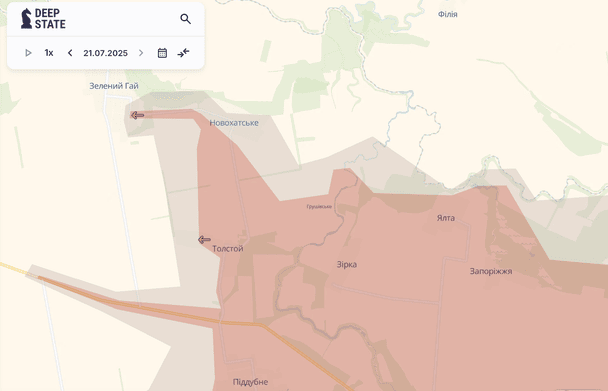The width and height of the screenshot is (608, 391).
Task: Select the Запоріжжя map label
Action: tap(491, 271)
